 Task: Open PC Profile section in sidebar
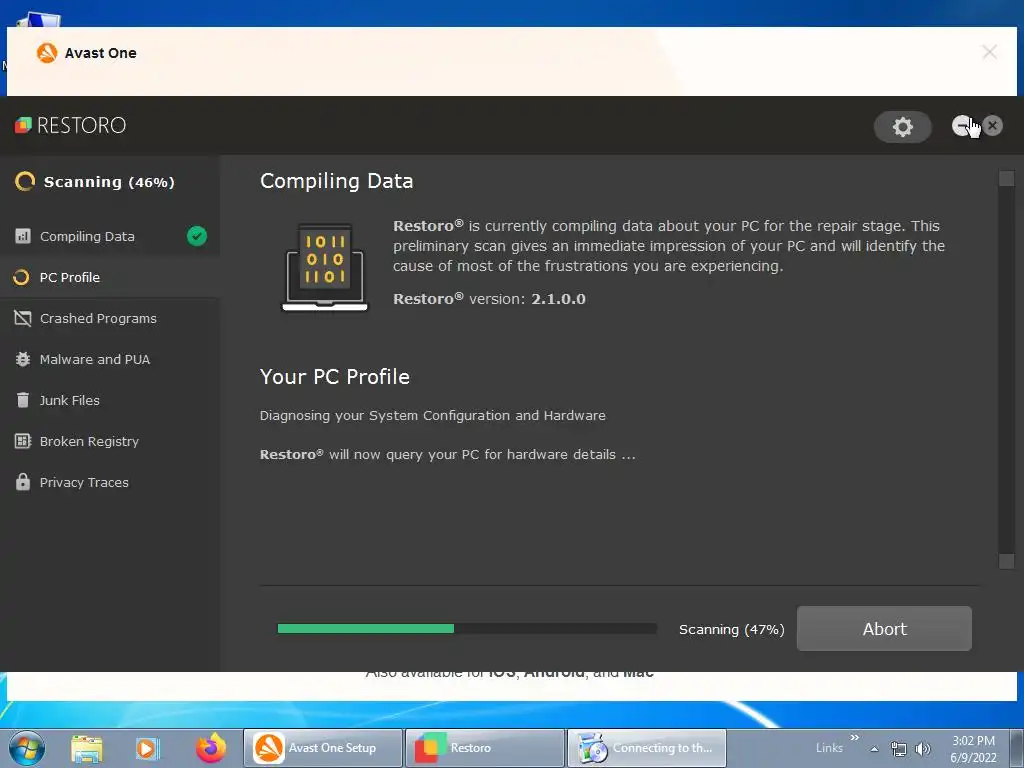(110, 278)
